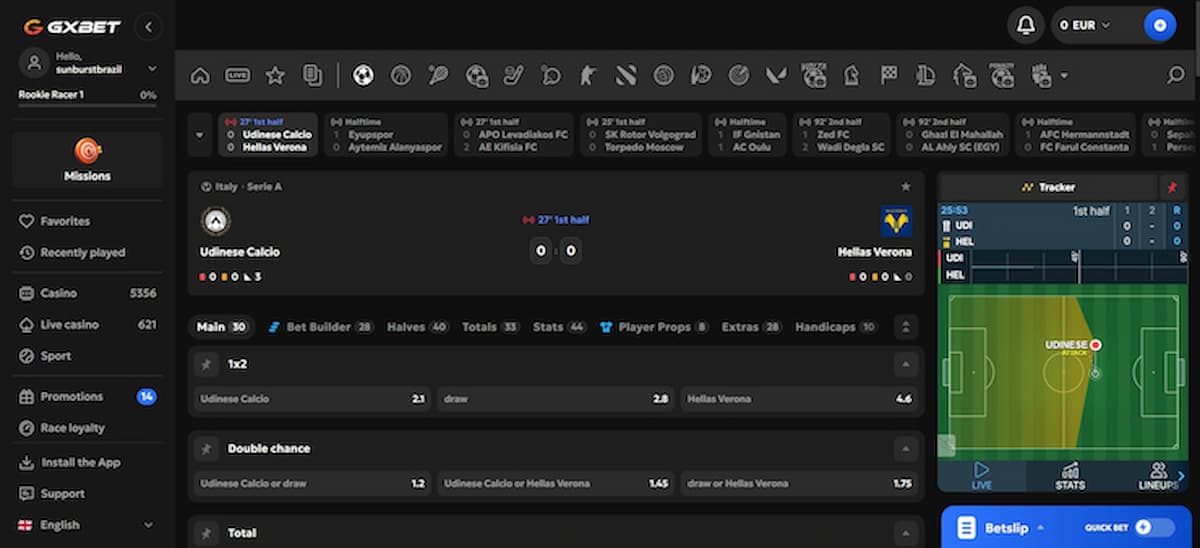Select the Tennis racket sport icon
This screenshot has height=548, width=1200.
pyautogui.click(x=438, y=75)
